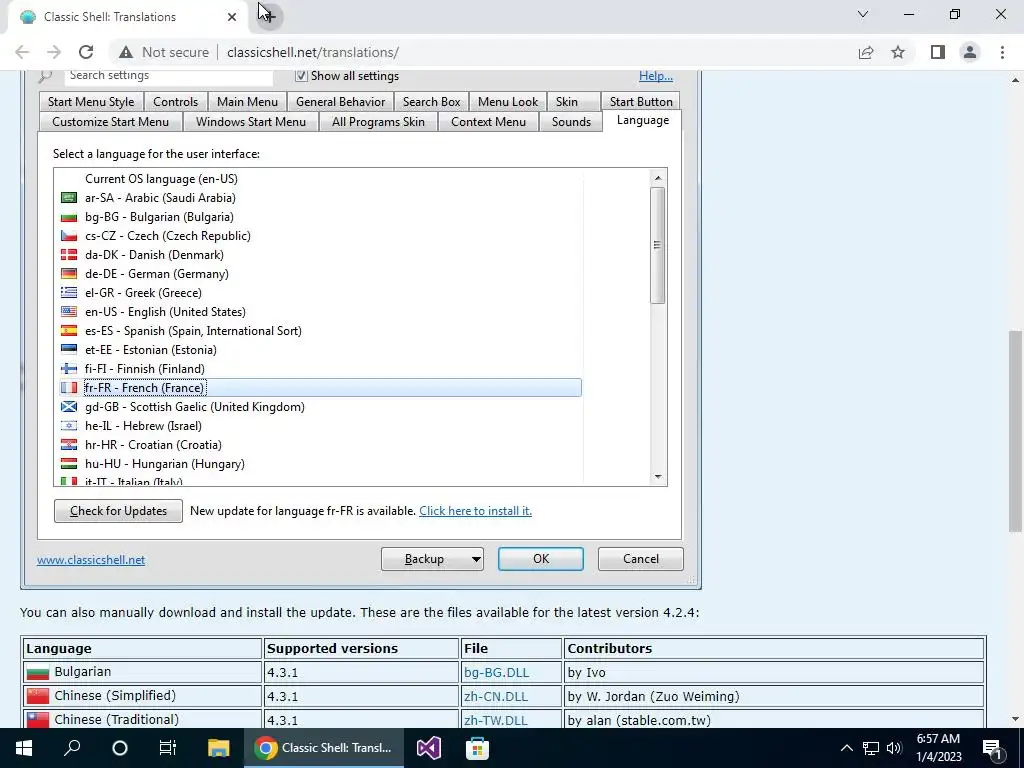The height and width of the screenshot is (768, 1024).
Task: Go back using browser back arrow
Action: coord(22,52)
